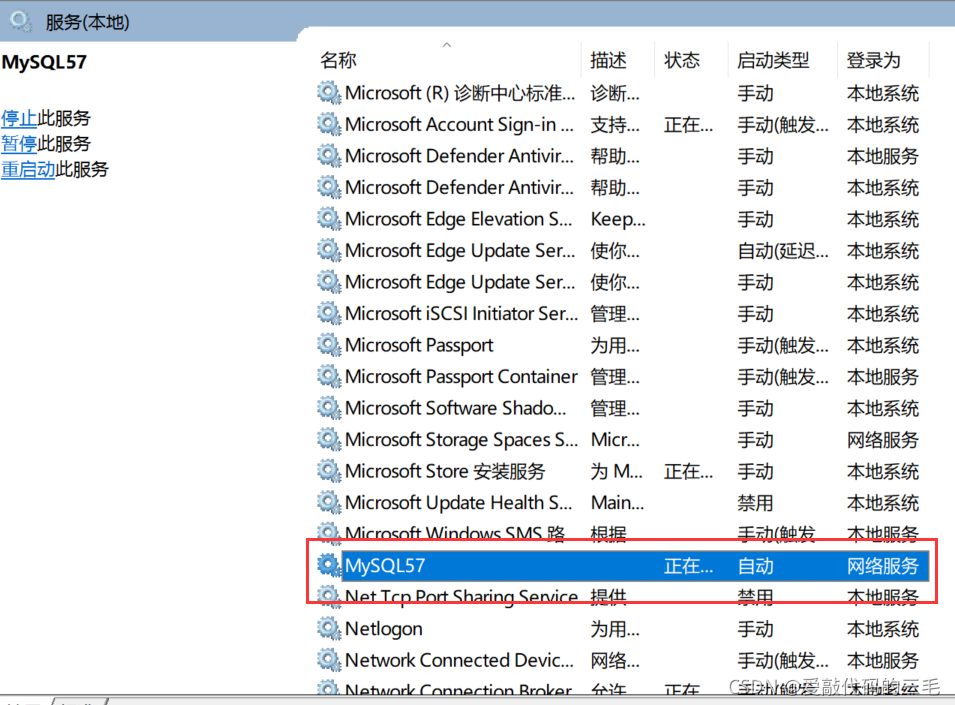Sort services by the 名称 column header

tap(339, 60)
